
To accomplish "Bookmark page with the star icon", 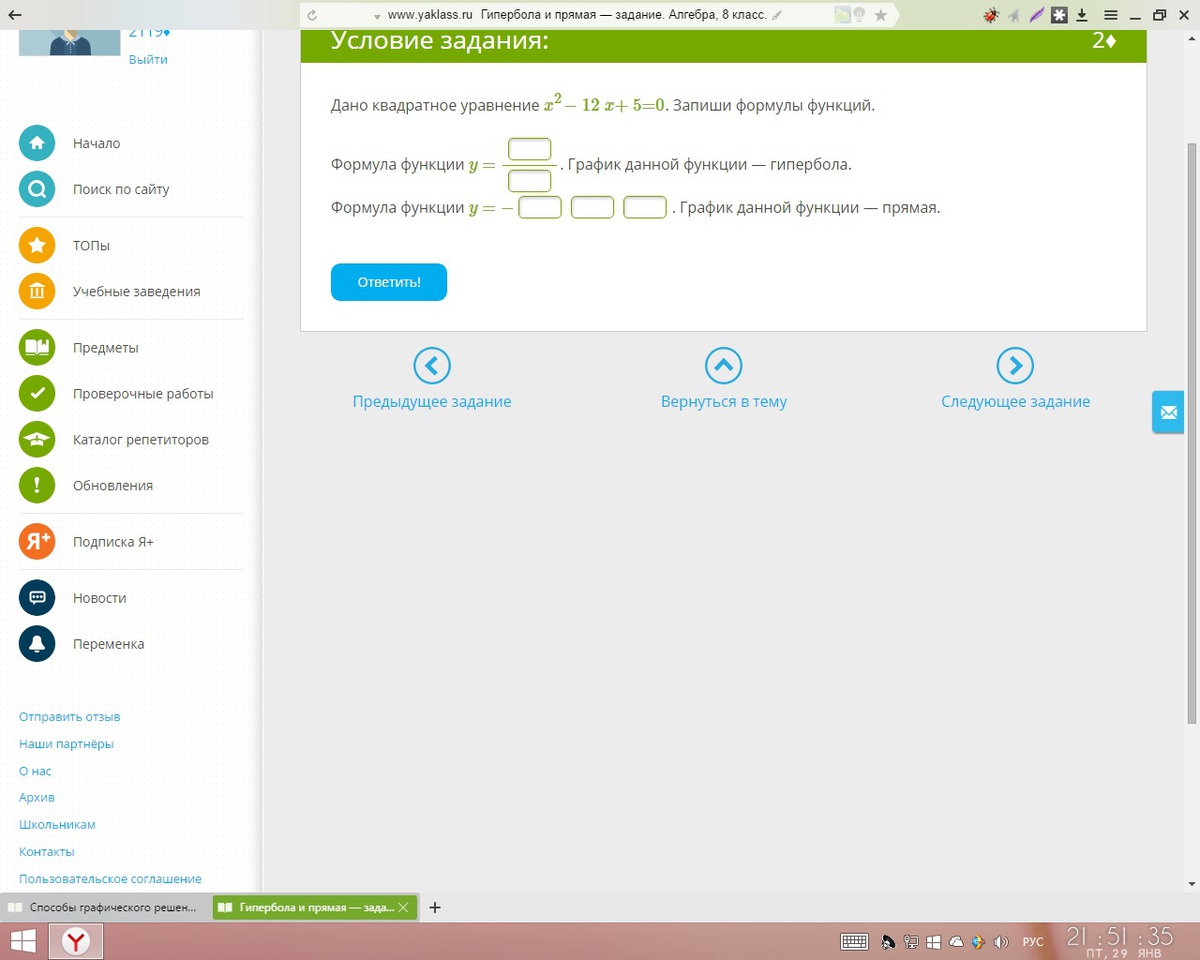I will [880, 15].
